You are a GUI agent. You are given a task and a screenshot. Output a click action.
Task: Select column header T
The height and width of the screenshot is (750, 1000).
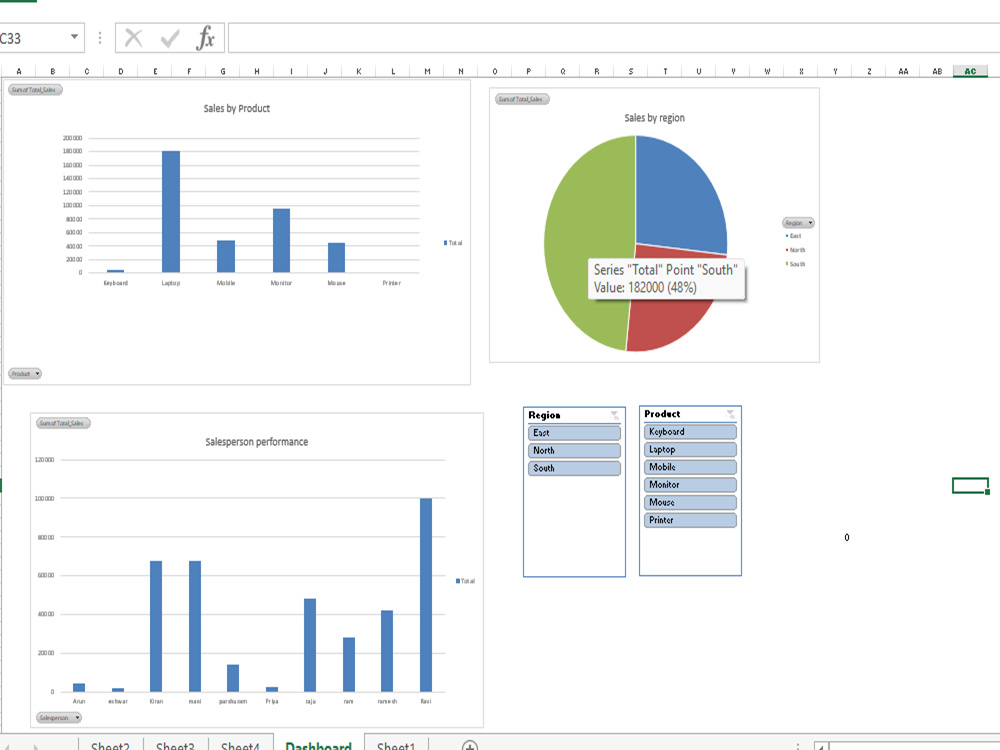[665, 71]
